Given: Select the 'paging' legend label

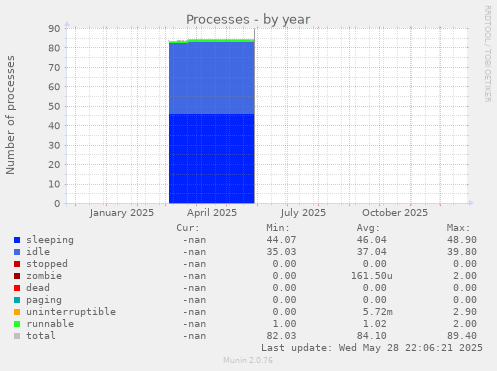Looking at the screenshot, I should [x=44, y=300].
